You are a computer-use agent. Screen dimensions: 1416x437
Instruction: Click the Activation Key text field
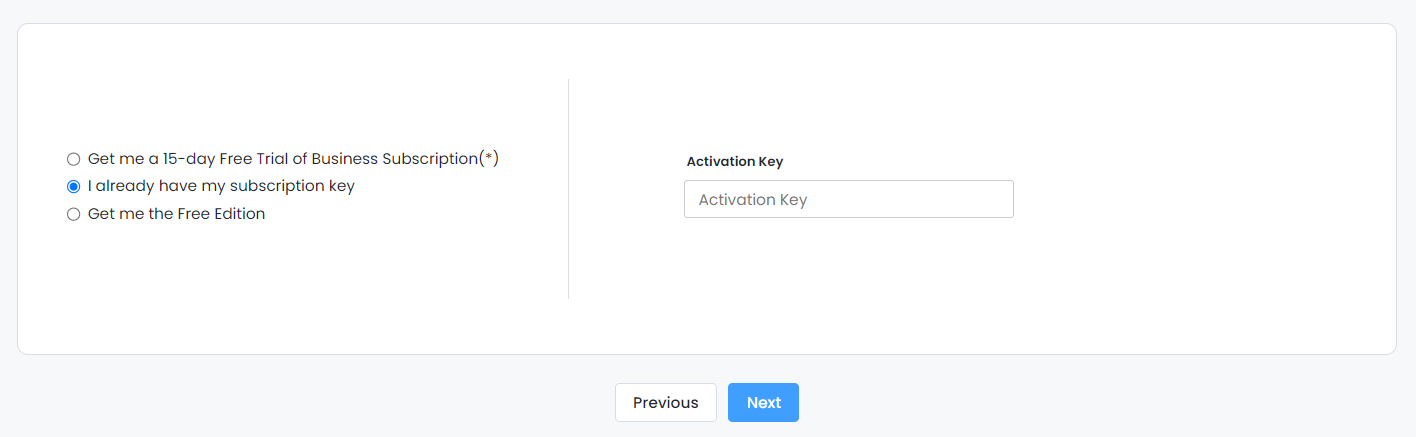tap(848, 199)
